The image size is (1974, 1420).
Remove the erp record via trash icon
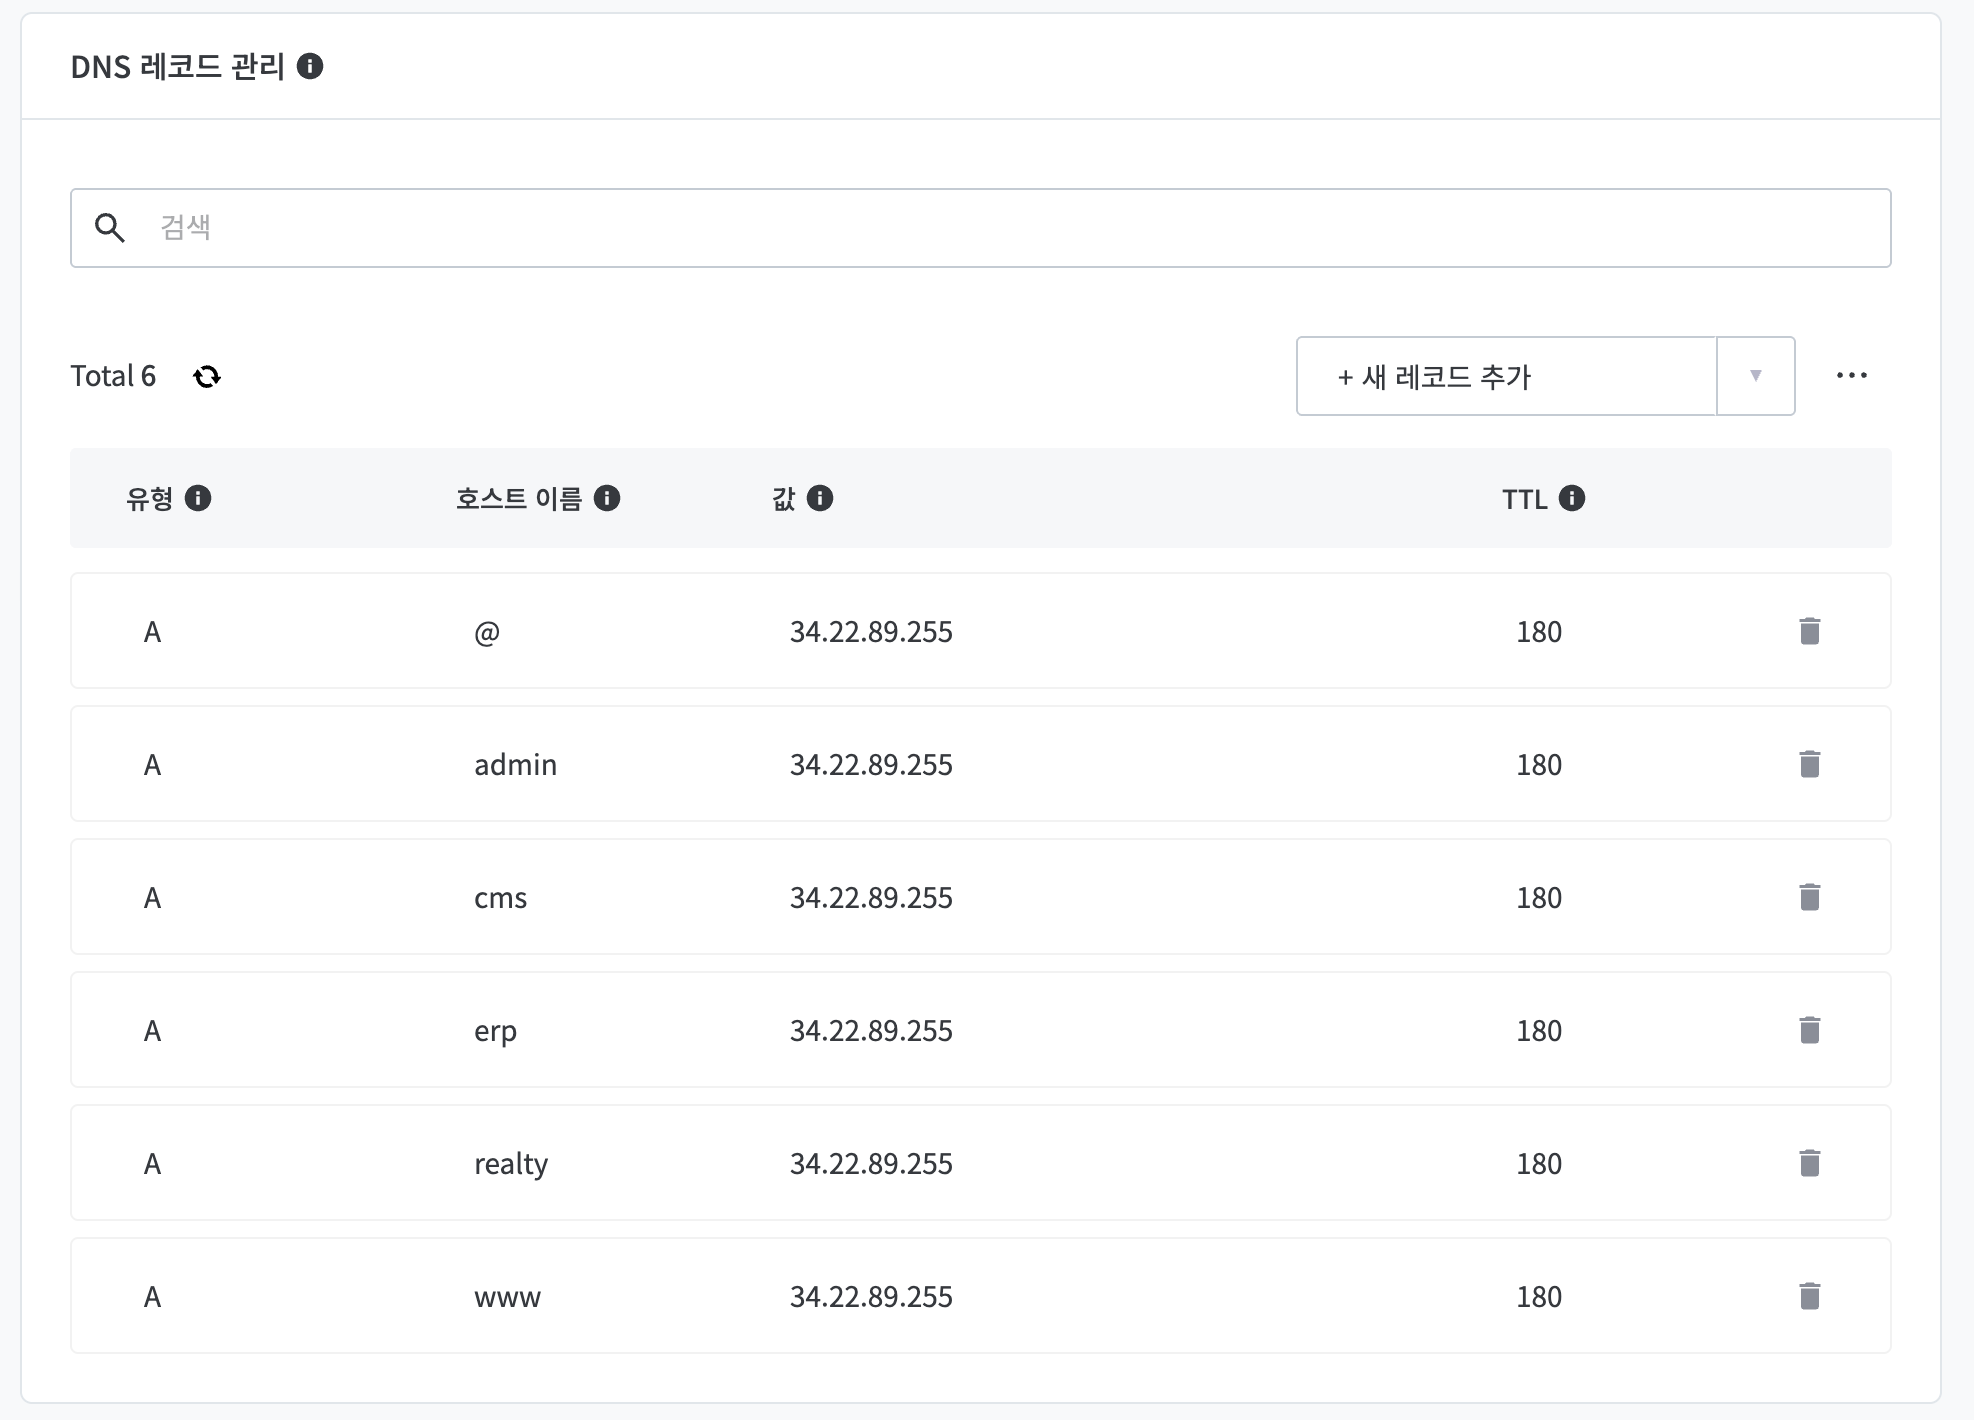(x=1809, y=1030)
